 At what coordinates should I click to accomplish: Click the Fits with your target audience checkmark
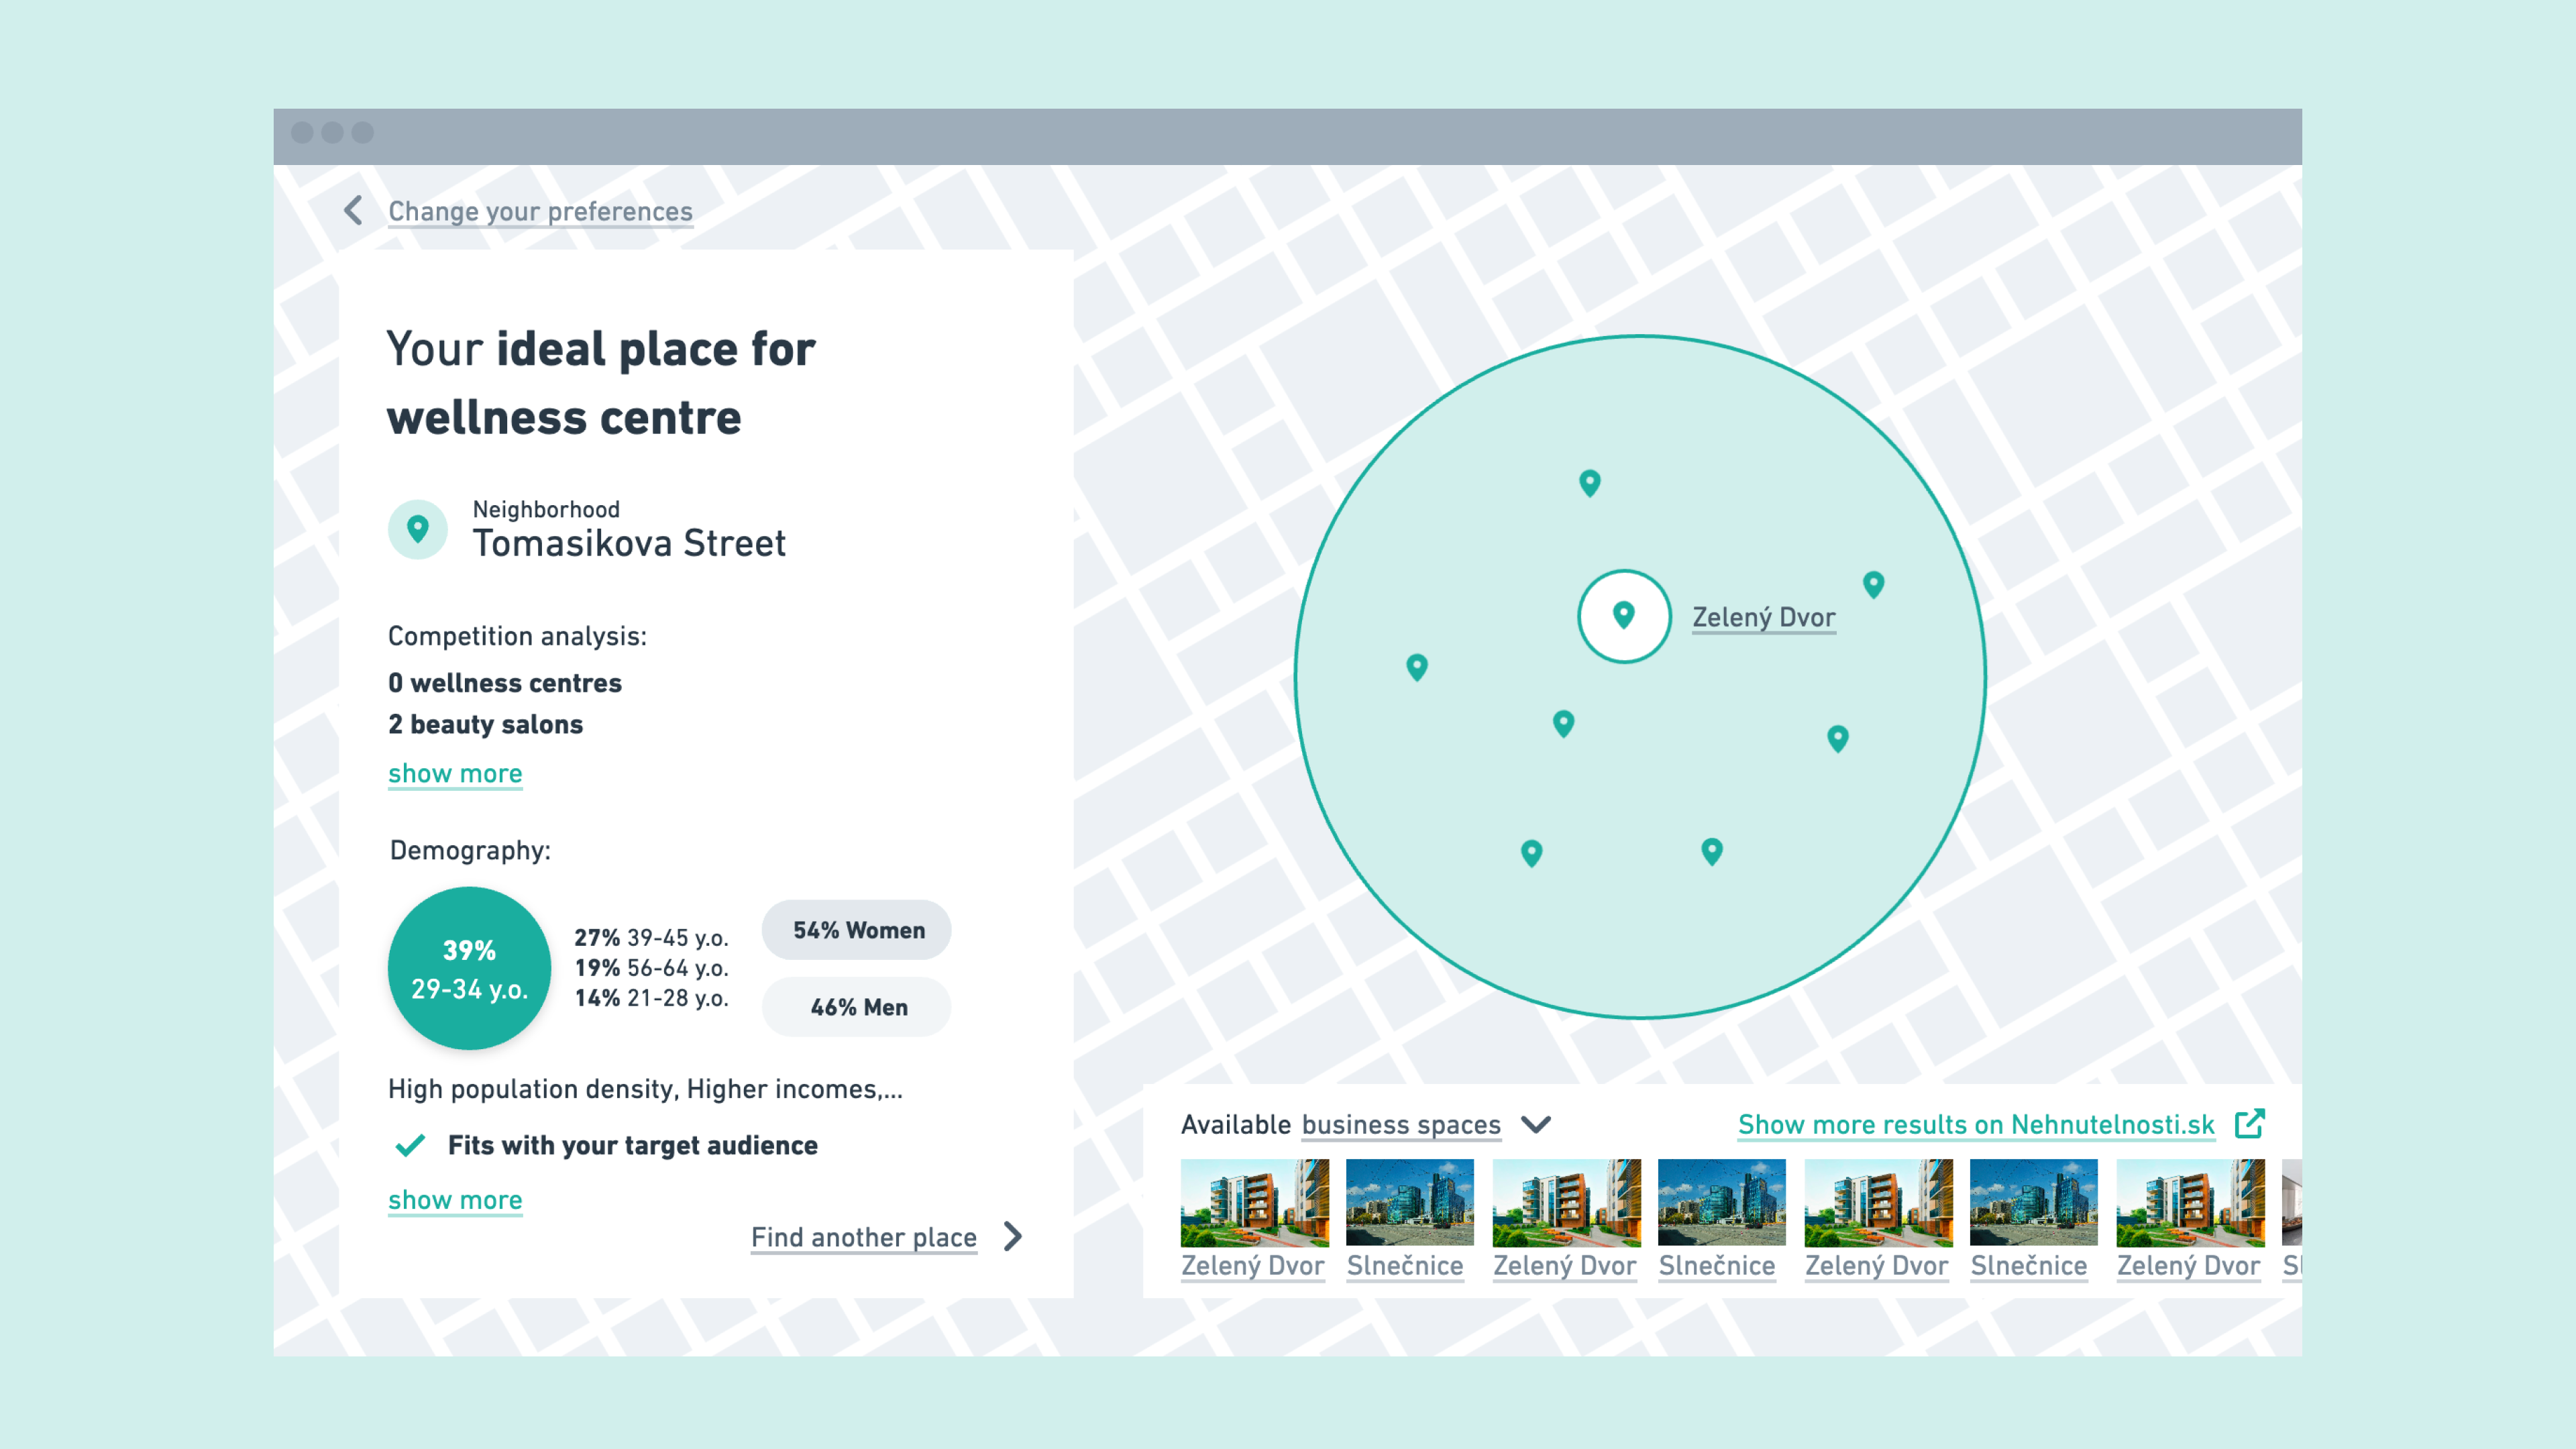coord(410,1145)
